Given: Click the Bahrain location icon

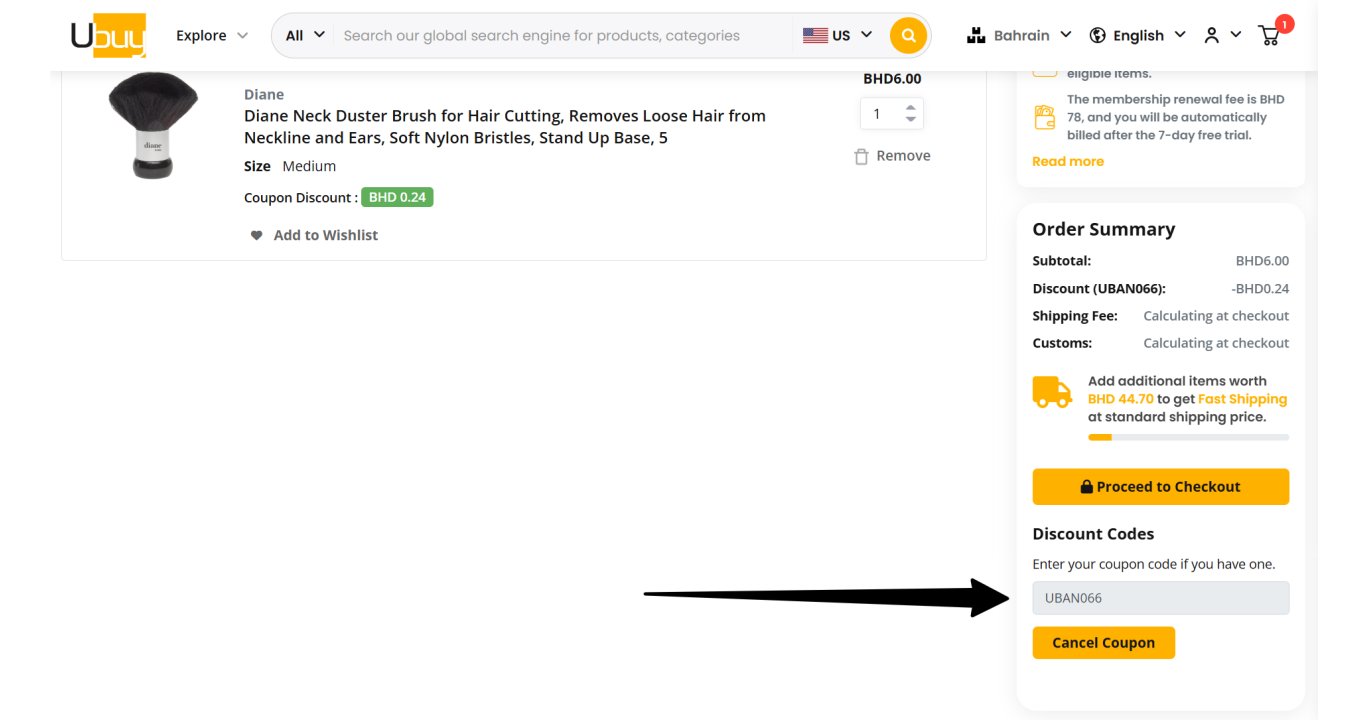Looking at the screenshot, I should tap(976, 35).
